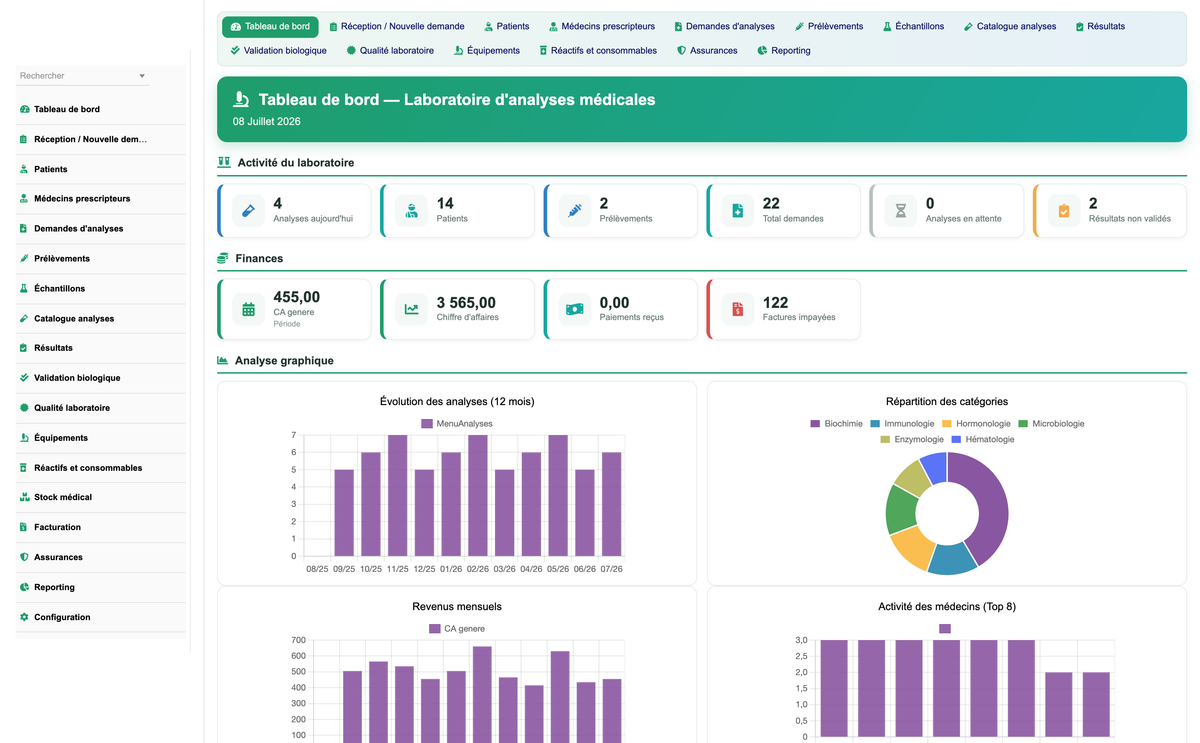
Task: Toggle the Enzymologie legend swatch
Action: coord(885,439)
